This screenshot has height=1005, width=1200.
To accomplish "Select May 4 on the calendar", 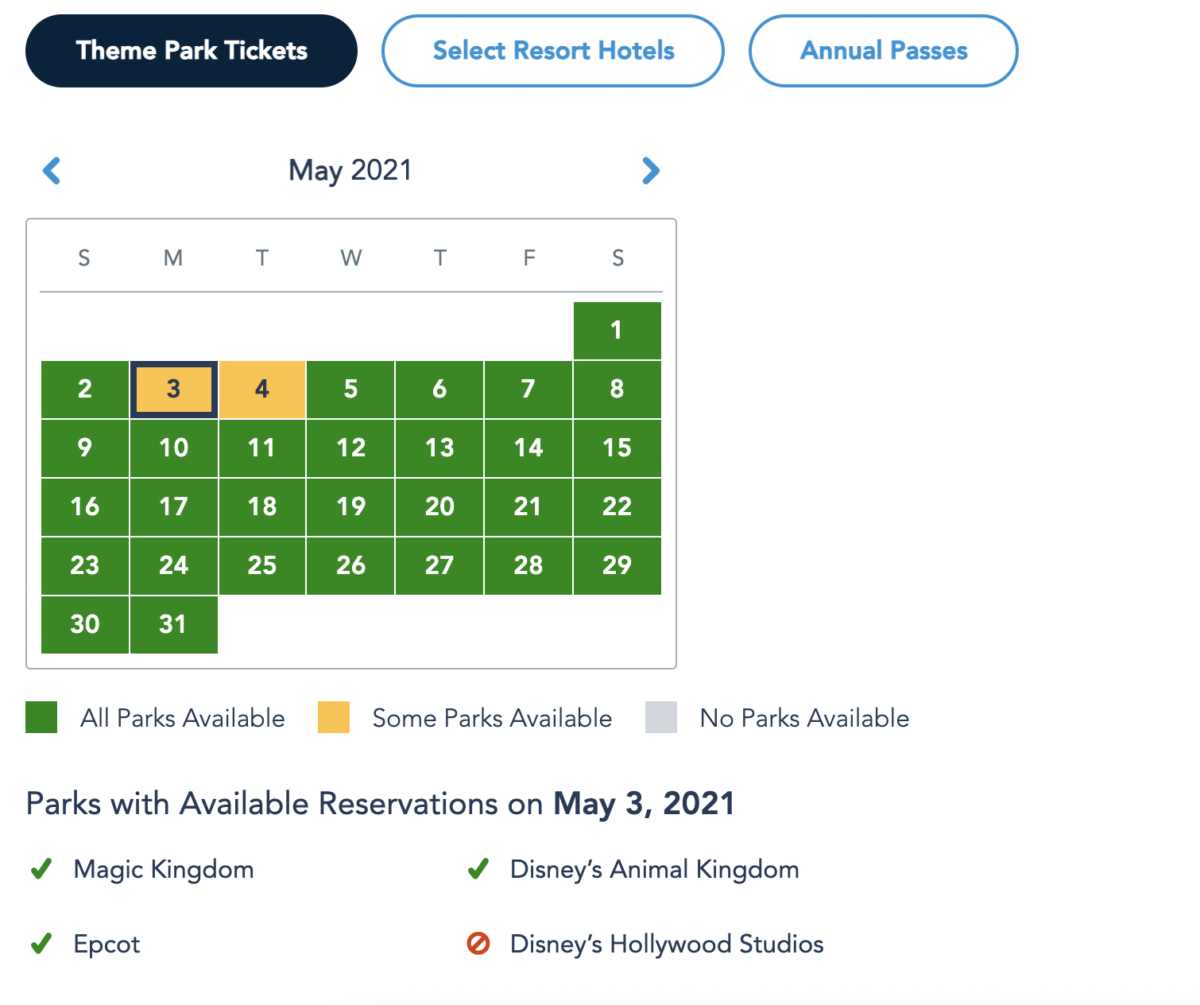I will tap(262, 389).
